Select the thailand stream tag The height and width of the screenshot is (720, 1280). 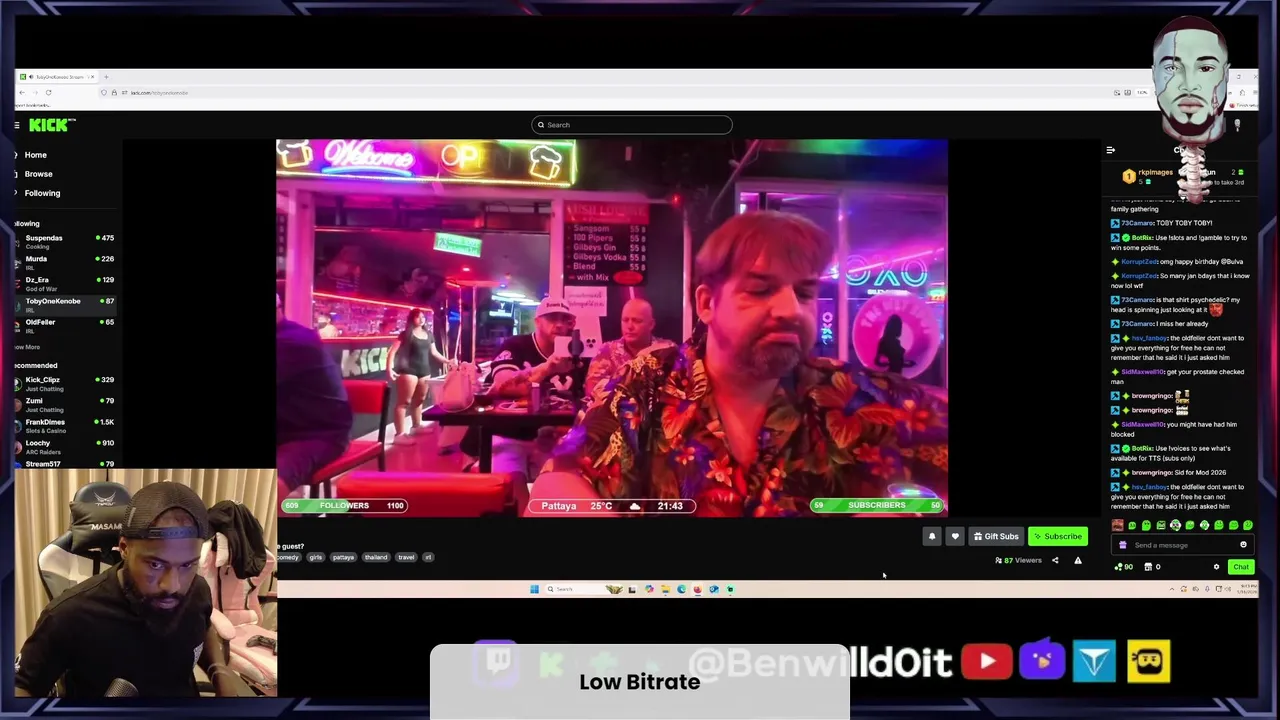point(375,558)
